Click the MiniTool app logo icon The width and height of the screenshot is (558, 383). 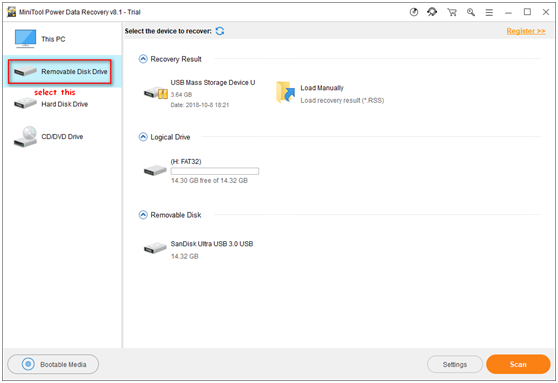point(11,12)
